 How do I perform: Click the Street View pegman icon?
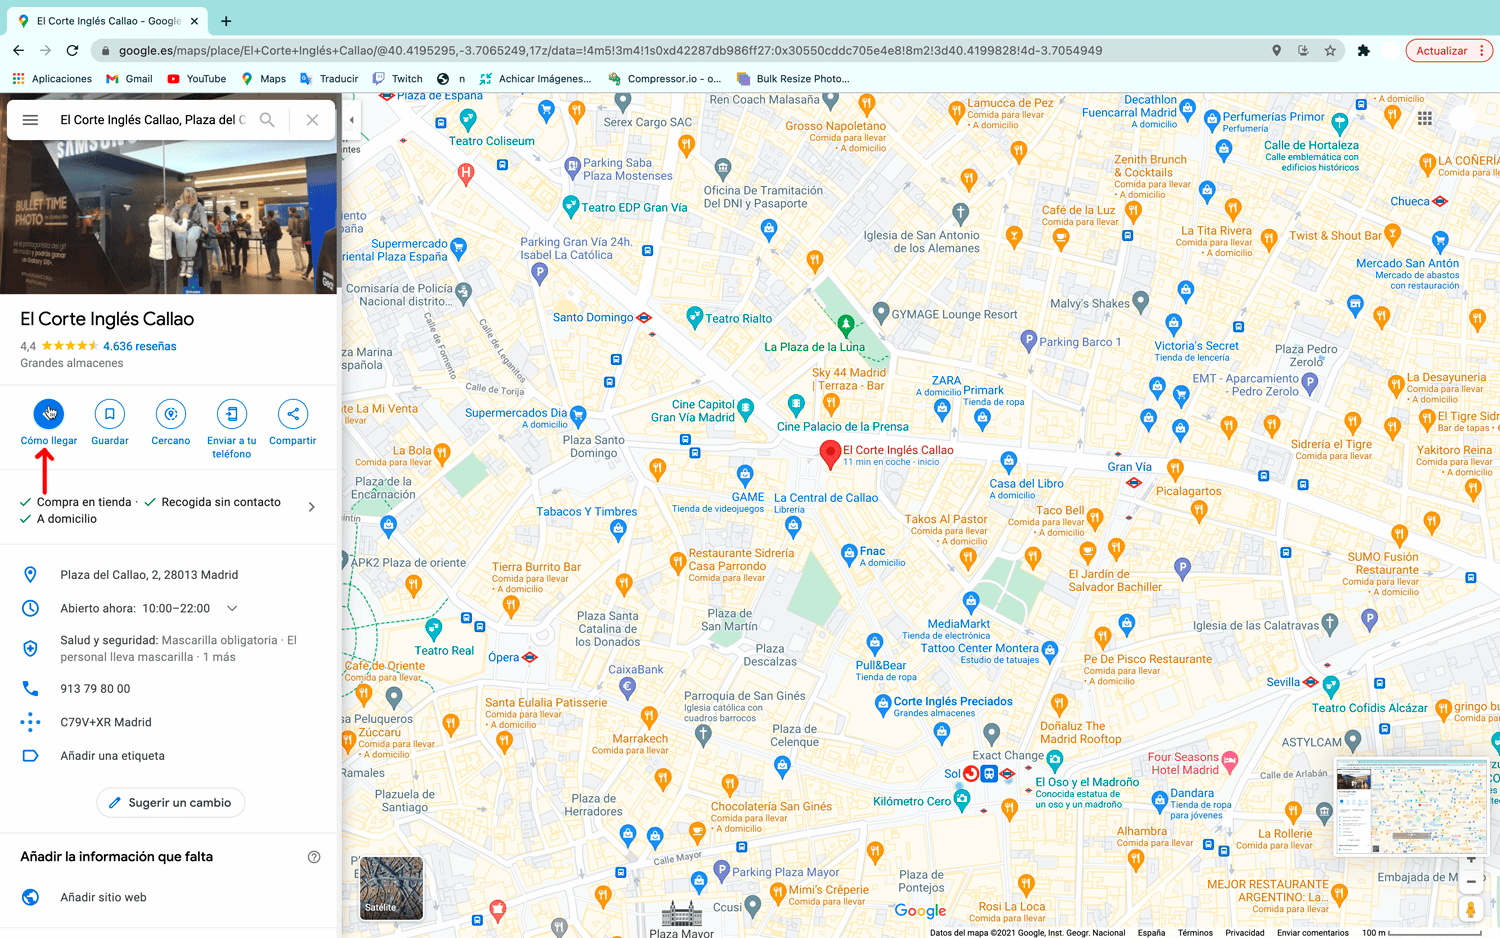click(1471, 909)
